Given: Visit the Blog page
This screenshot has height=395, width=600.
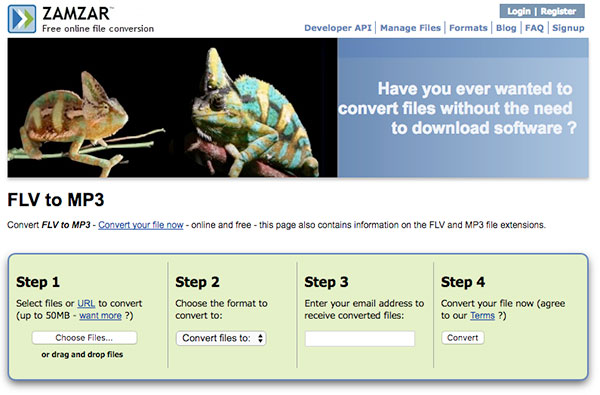Looking at the screenshot, I should [x=506, y=28].
